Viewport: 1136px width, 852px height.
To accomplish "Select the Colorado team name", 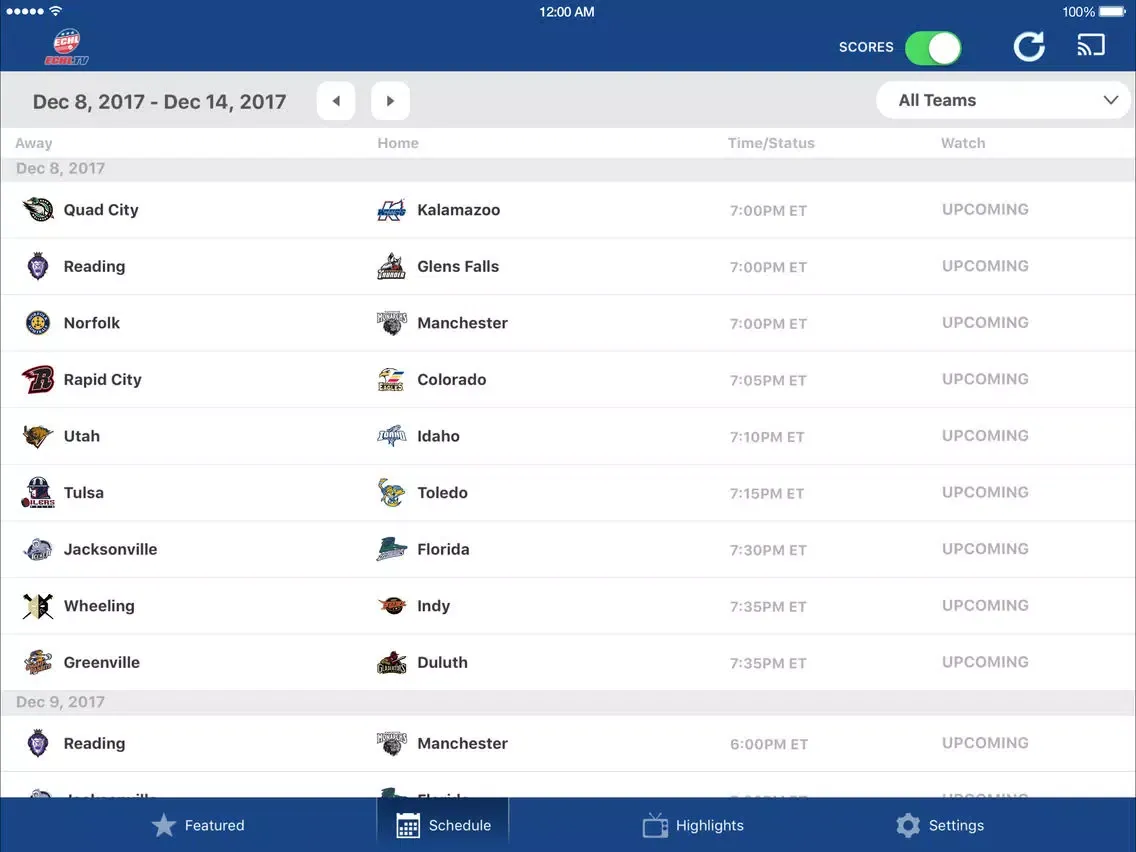I will point(451,380).
